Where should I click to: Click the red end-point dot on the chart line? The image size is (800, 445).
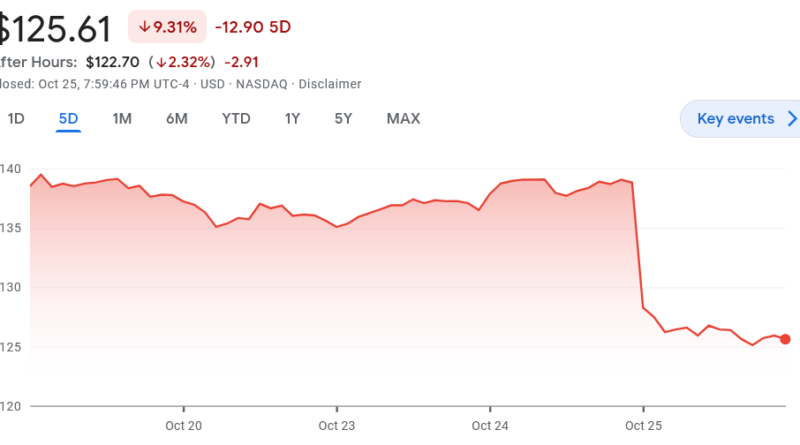click(785, 339)
